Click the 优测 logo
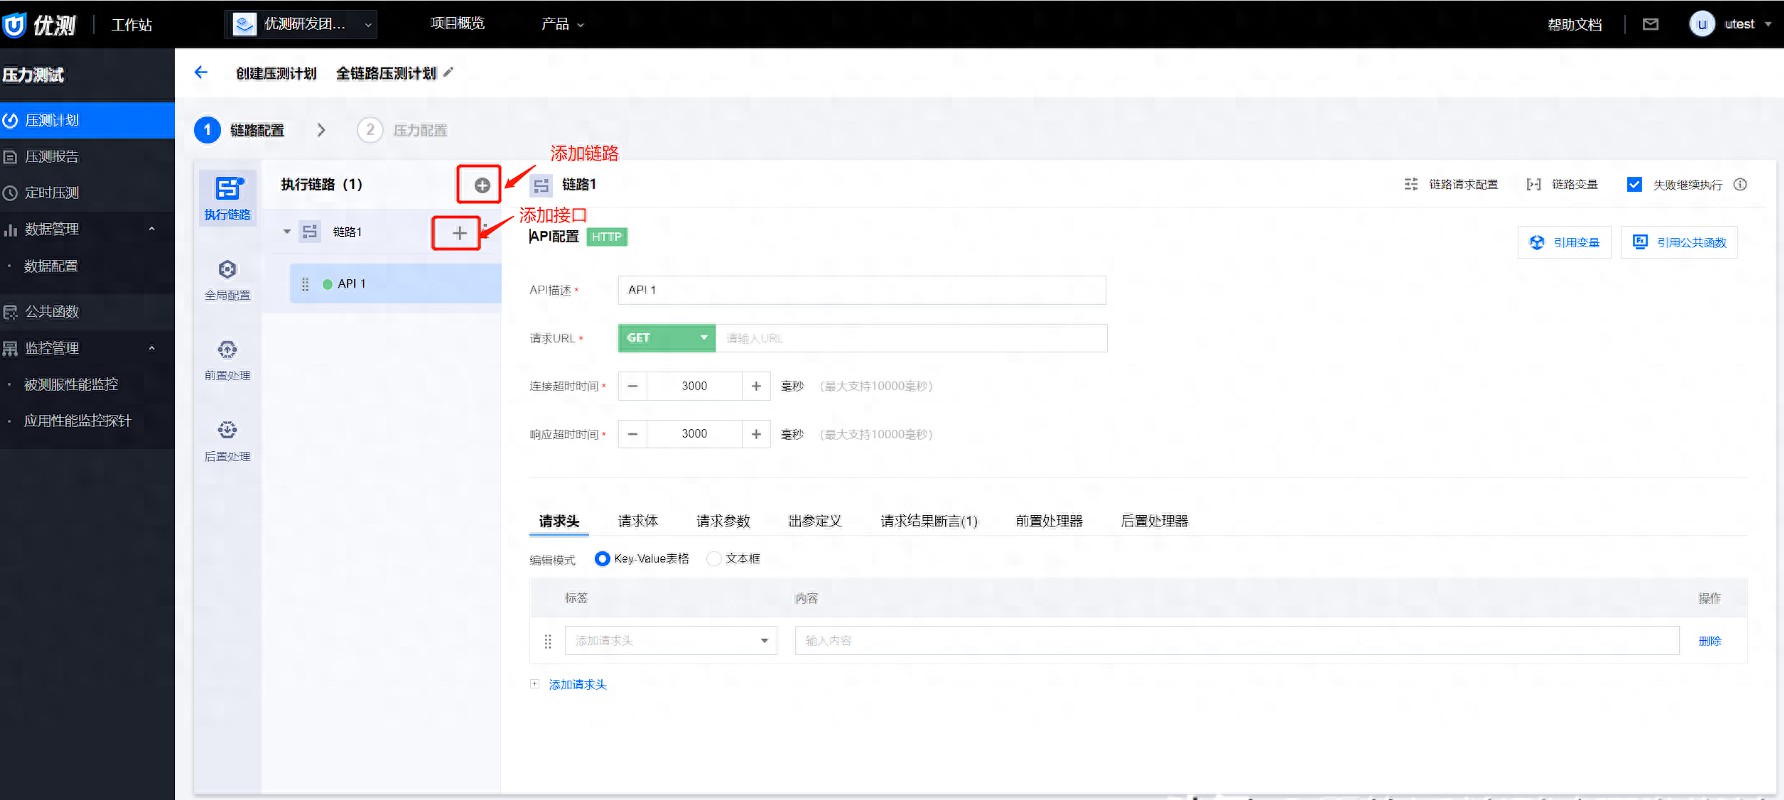1784x800 pixels. pos(40,24)
